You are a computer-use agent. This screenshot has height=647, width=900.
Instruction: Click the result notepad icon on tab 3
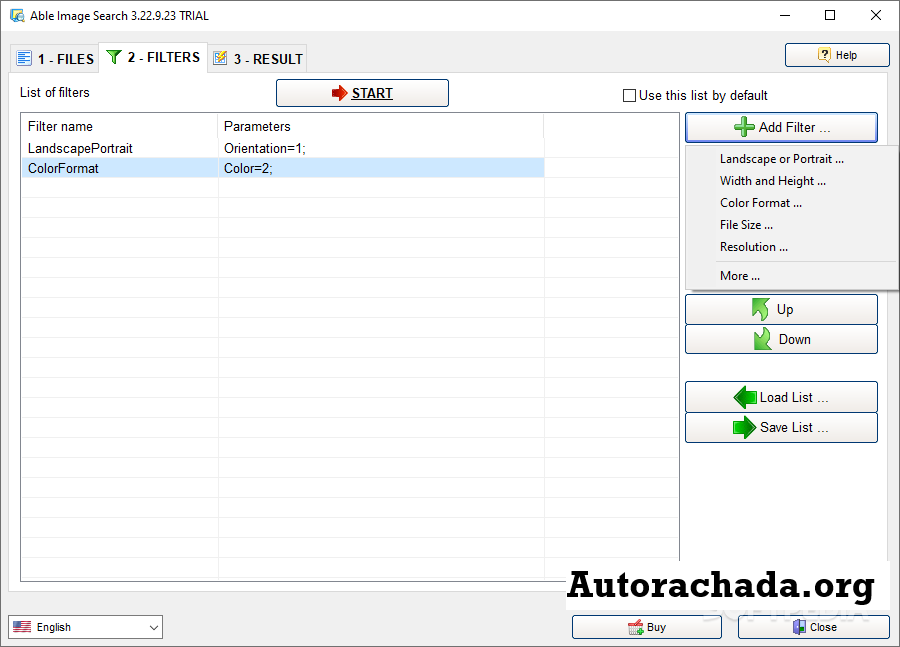tap(220, 58)
